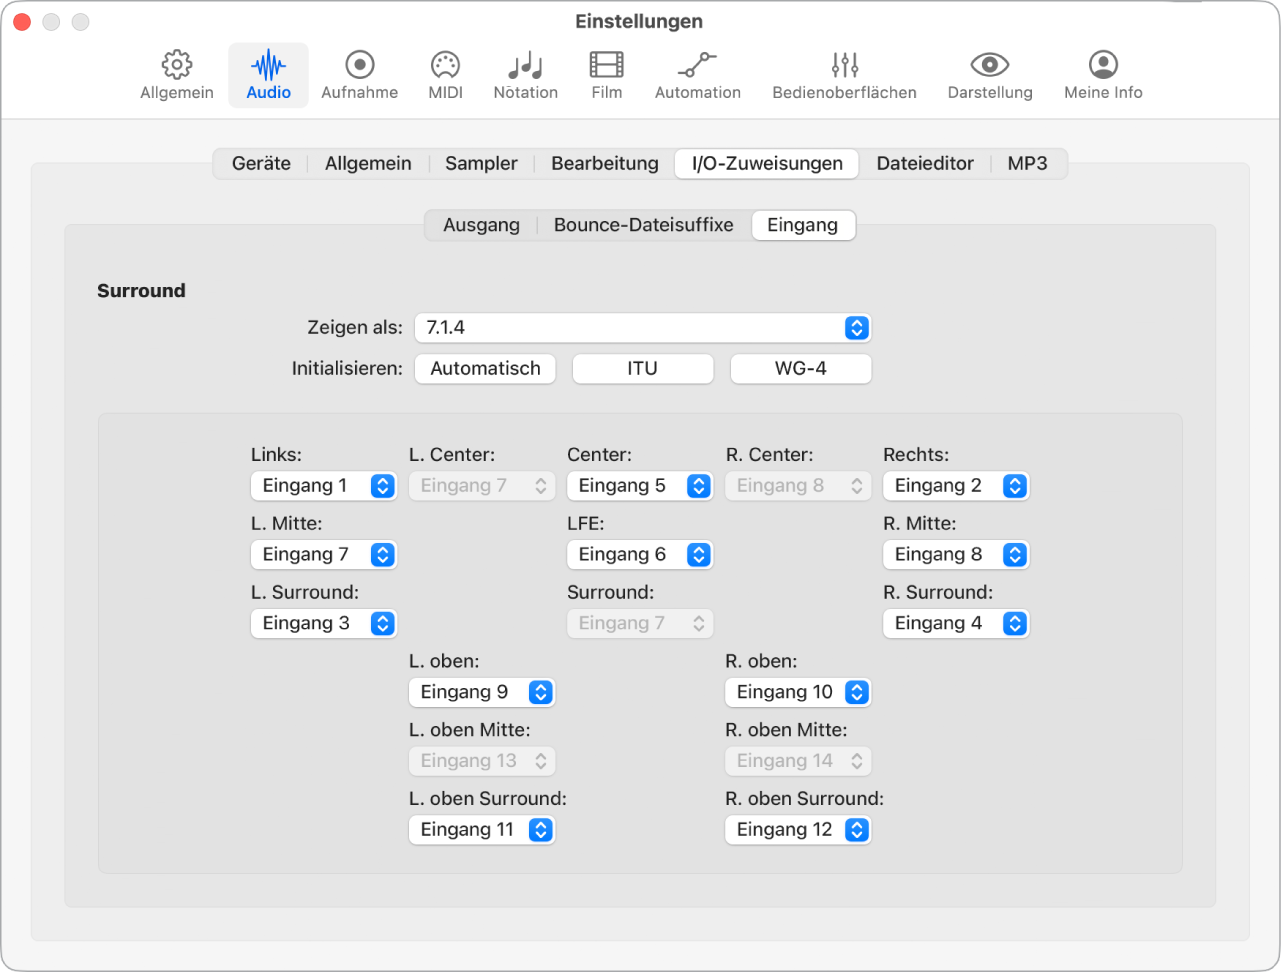The image size is (1282, 974).
Task: Open the Bounce-Dateisuffixe sub-tab
Action: (x=643, y=225)
